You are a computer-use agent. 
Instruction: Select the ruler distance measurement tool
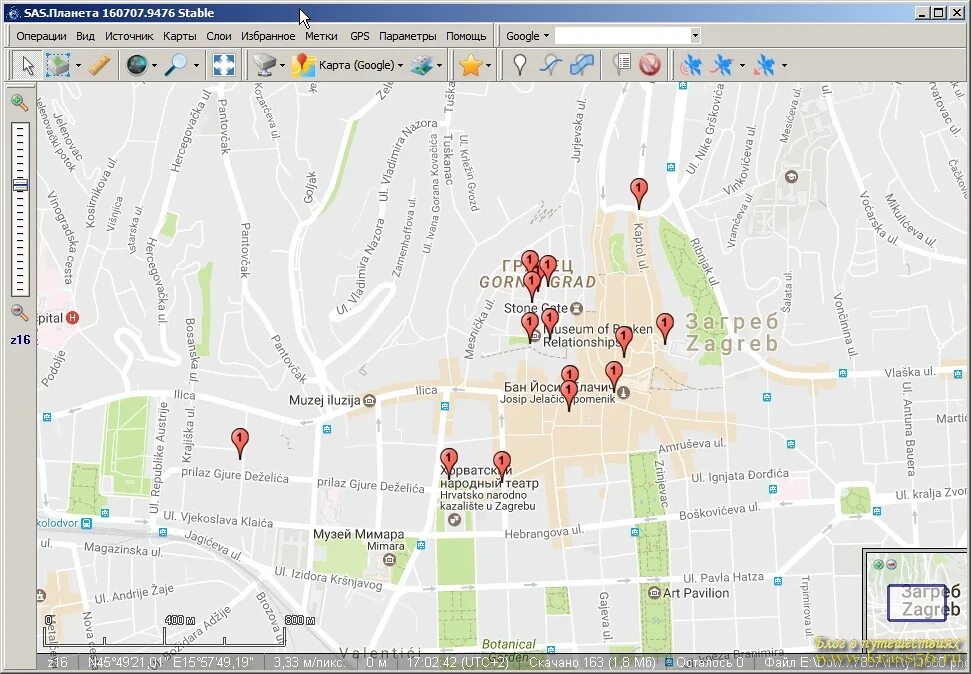[x=99, y=64]
